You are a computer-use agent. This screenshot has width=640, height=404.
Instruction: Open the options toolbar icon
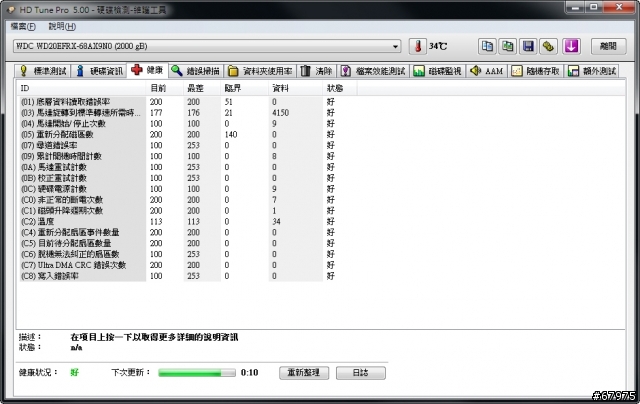[548, 46]
